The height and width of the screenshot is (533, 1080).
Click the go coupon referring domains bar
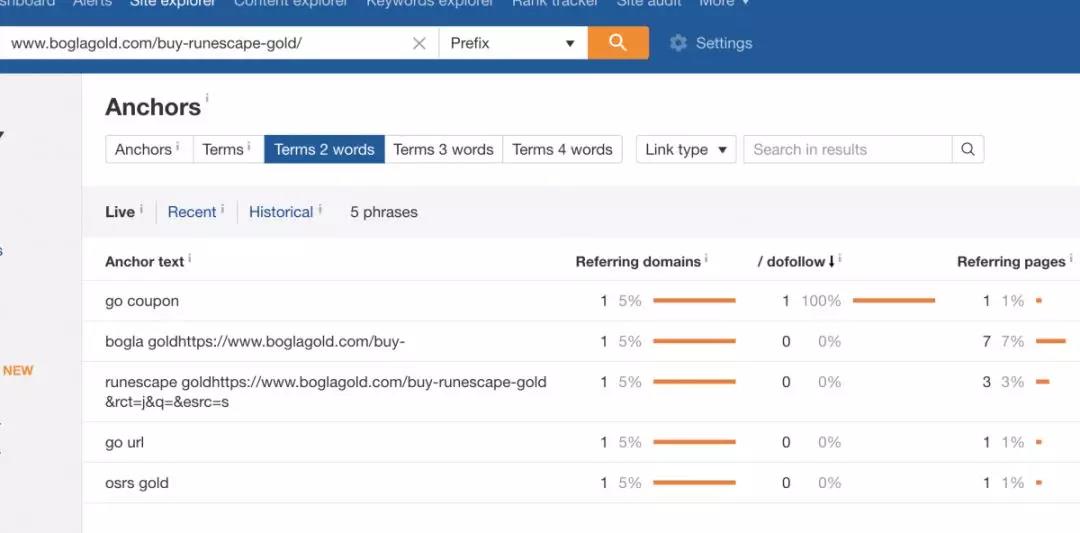pos(694,301)
